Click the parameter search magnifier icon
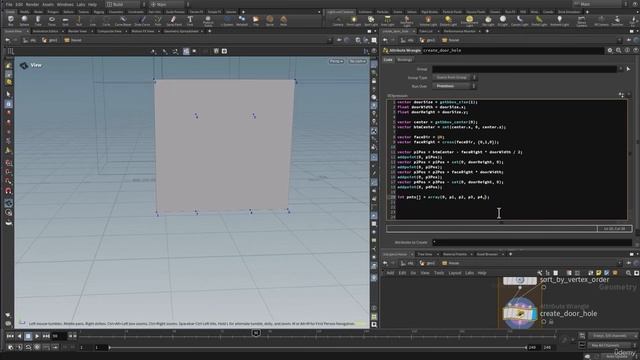Viewport: 640px width, 360px height. 618,50
